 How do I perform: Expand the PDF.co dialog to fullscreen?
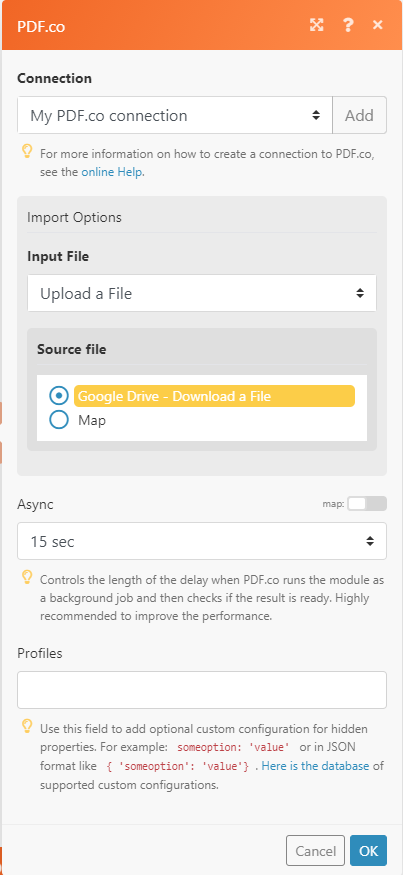point(316,25)
